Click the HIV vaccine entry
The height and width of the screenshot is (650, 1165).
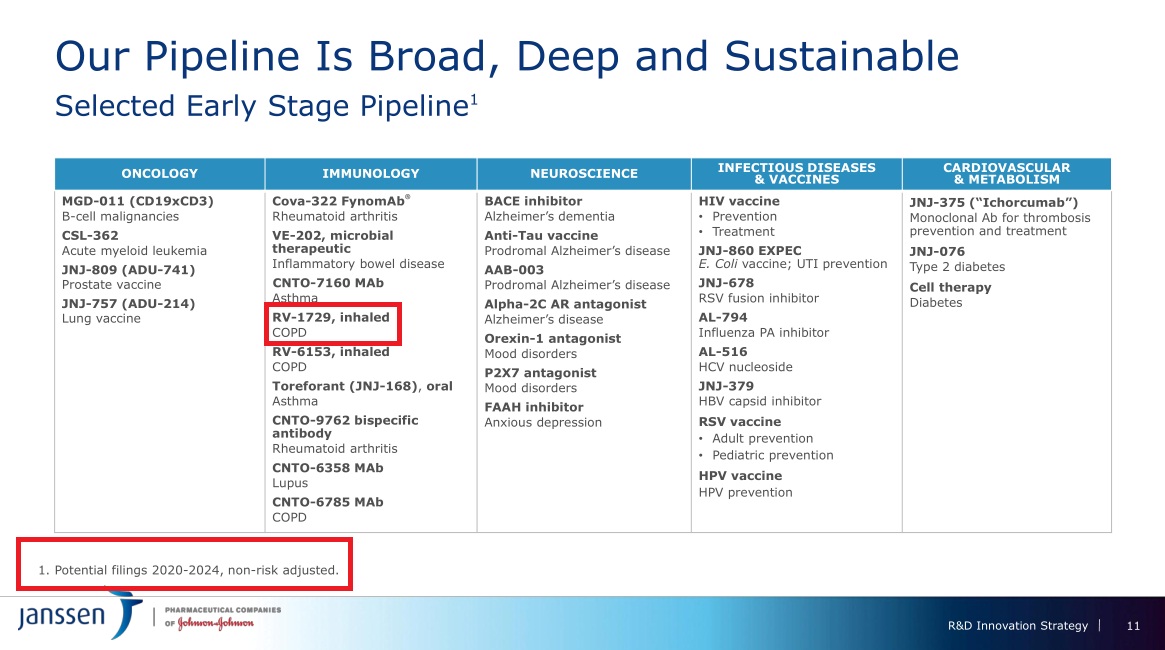coord(738,201)
